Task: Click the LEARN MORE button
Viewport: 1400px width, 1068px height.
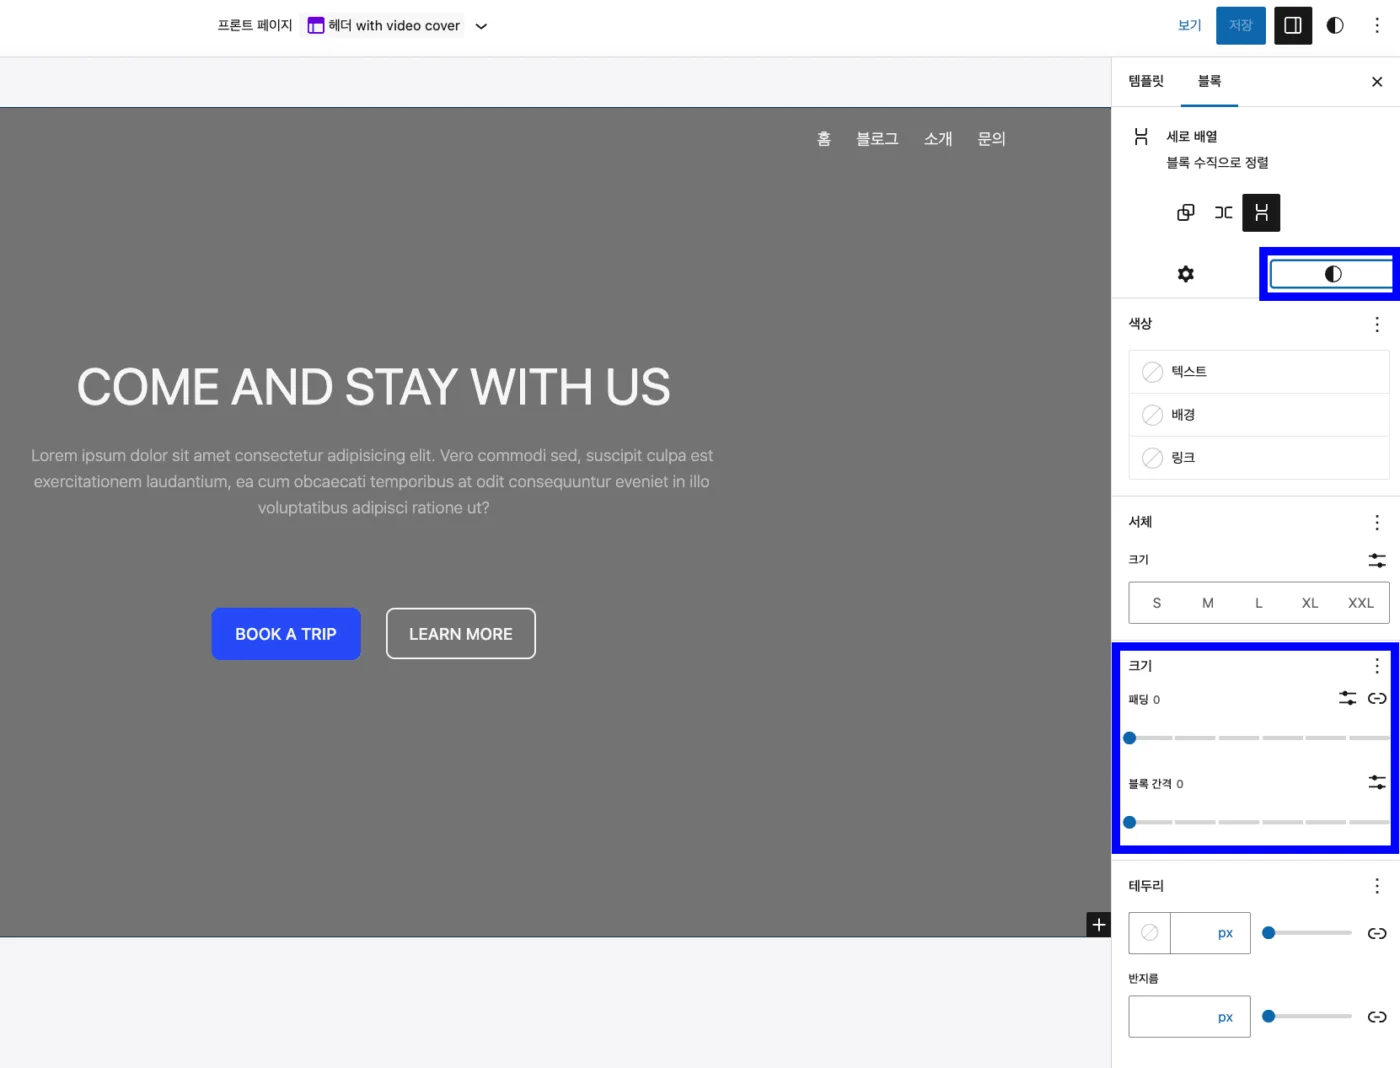Action: (461, 634)
